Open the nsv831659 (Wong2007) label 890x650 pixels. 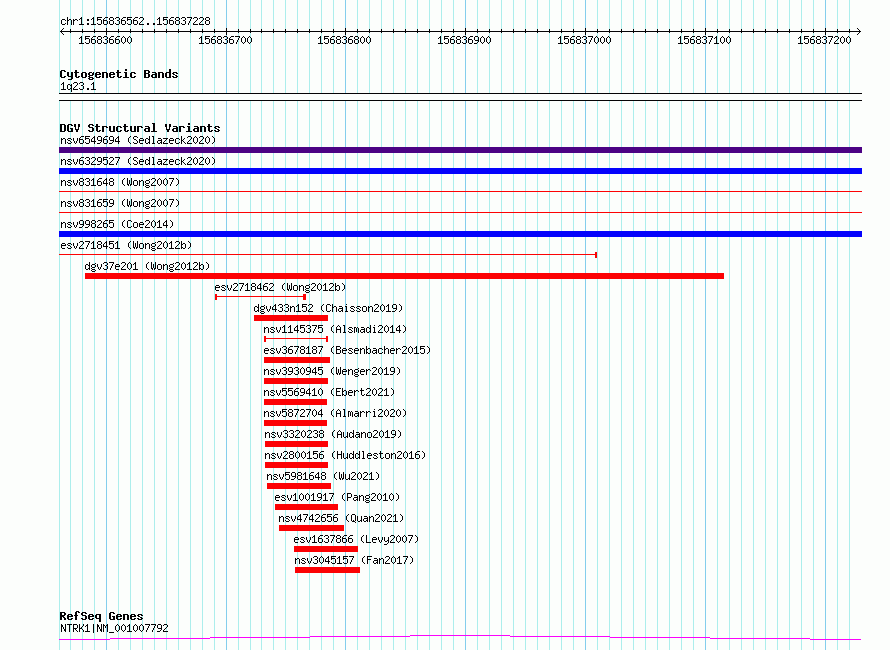(x=120, y=203)
